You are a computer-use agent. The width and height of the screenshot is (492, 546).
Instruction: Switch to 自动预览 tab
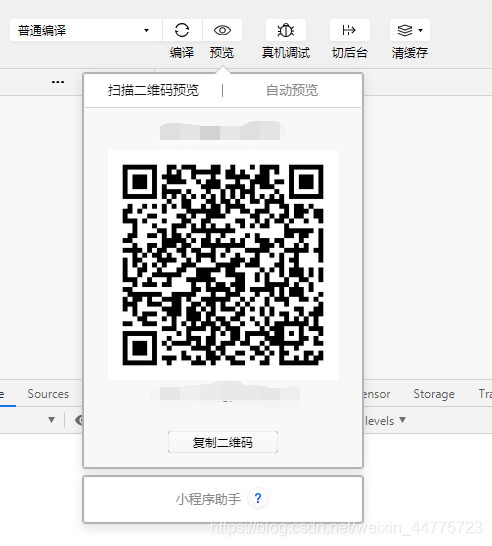click(x=292, y=90)
